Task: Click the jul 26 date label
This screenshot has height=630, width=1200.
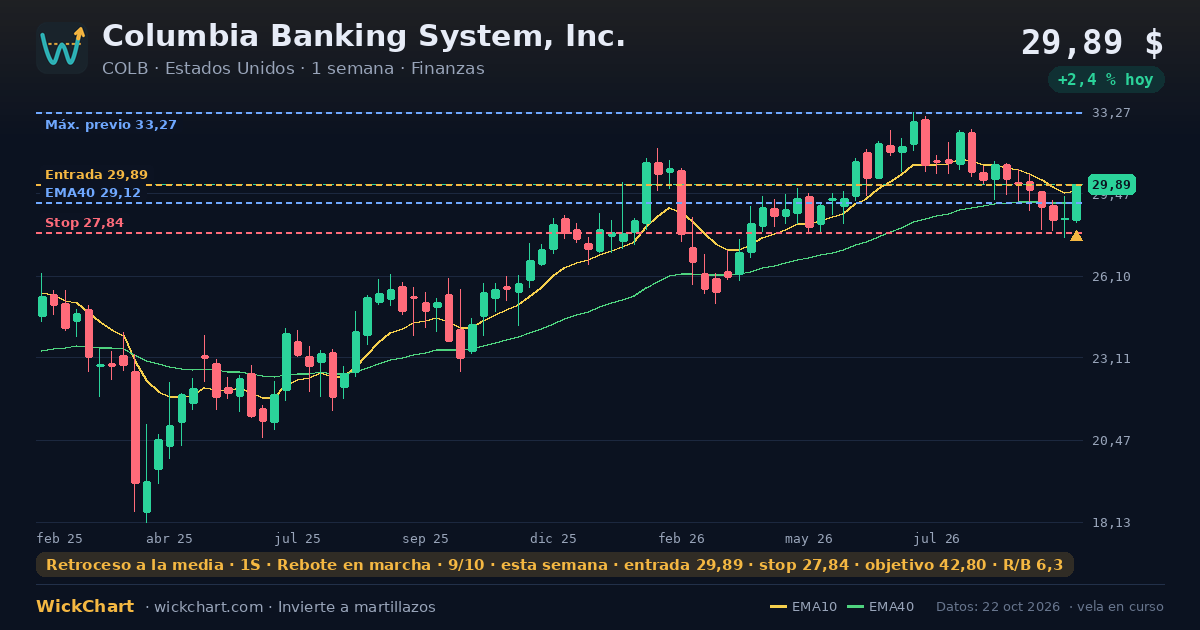Action: coord(937,538)
